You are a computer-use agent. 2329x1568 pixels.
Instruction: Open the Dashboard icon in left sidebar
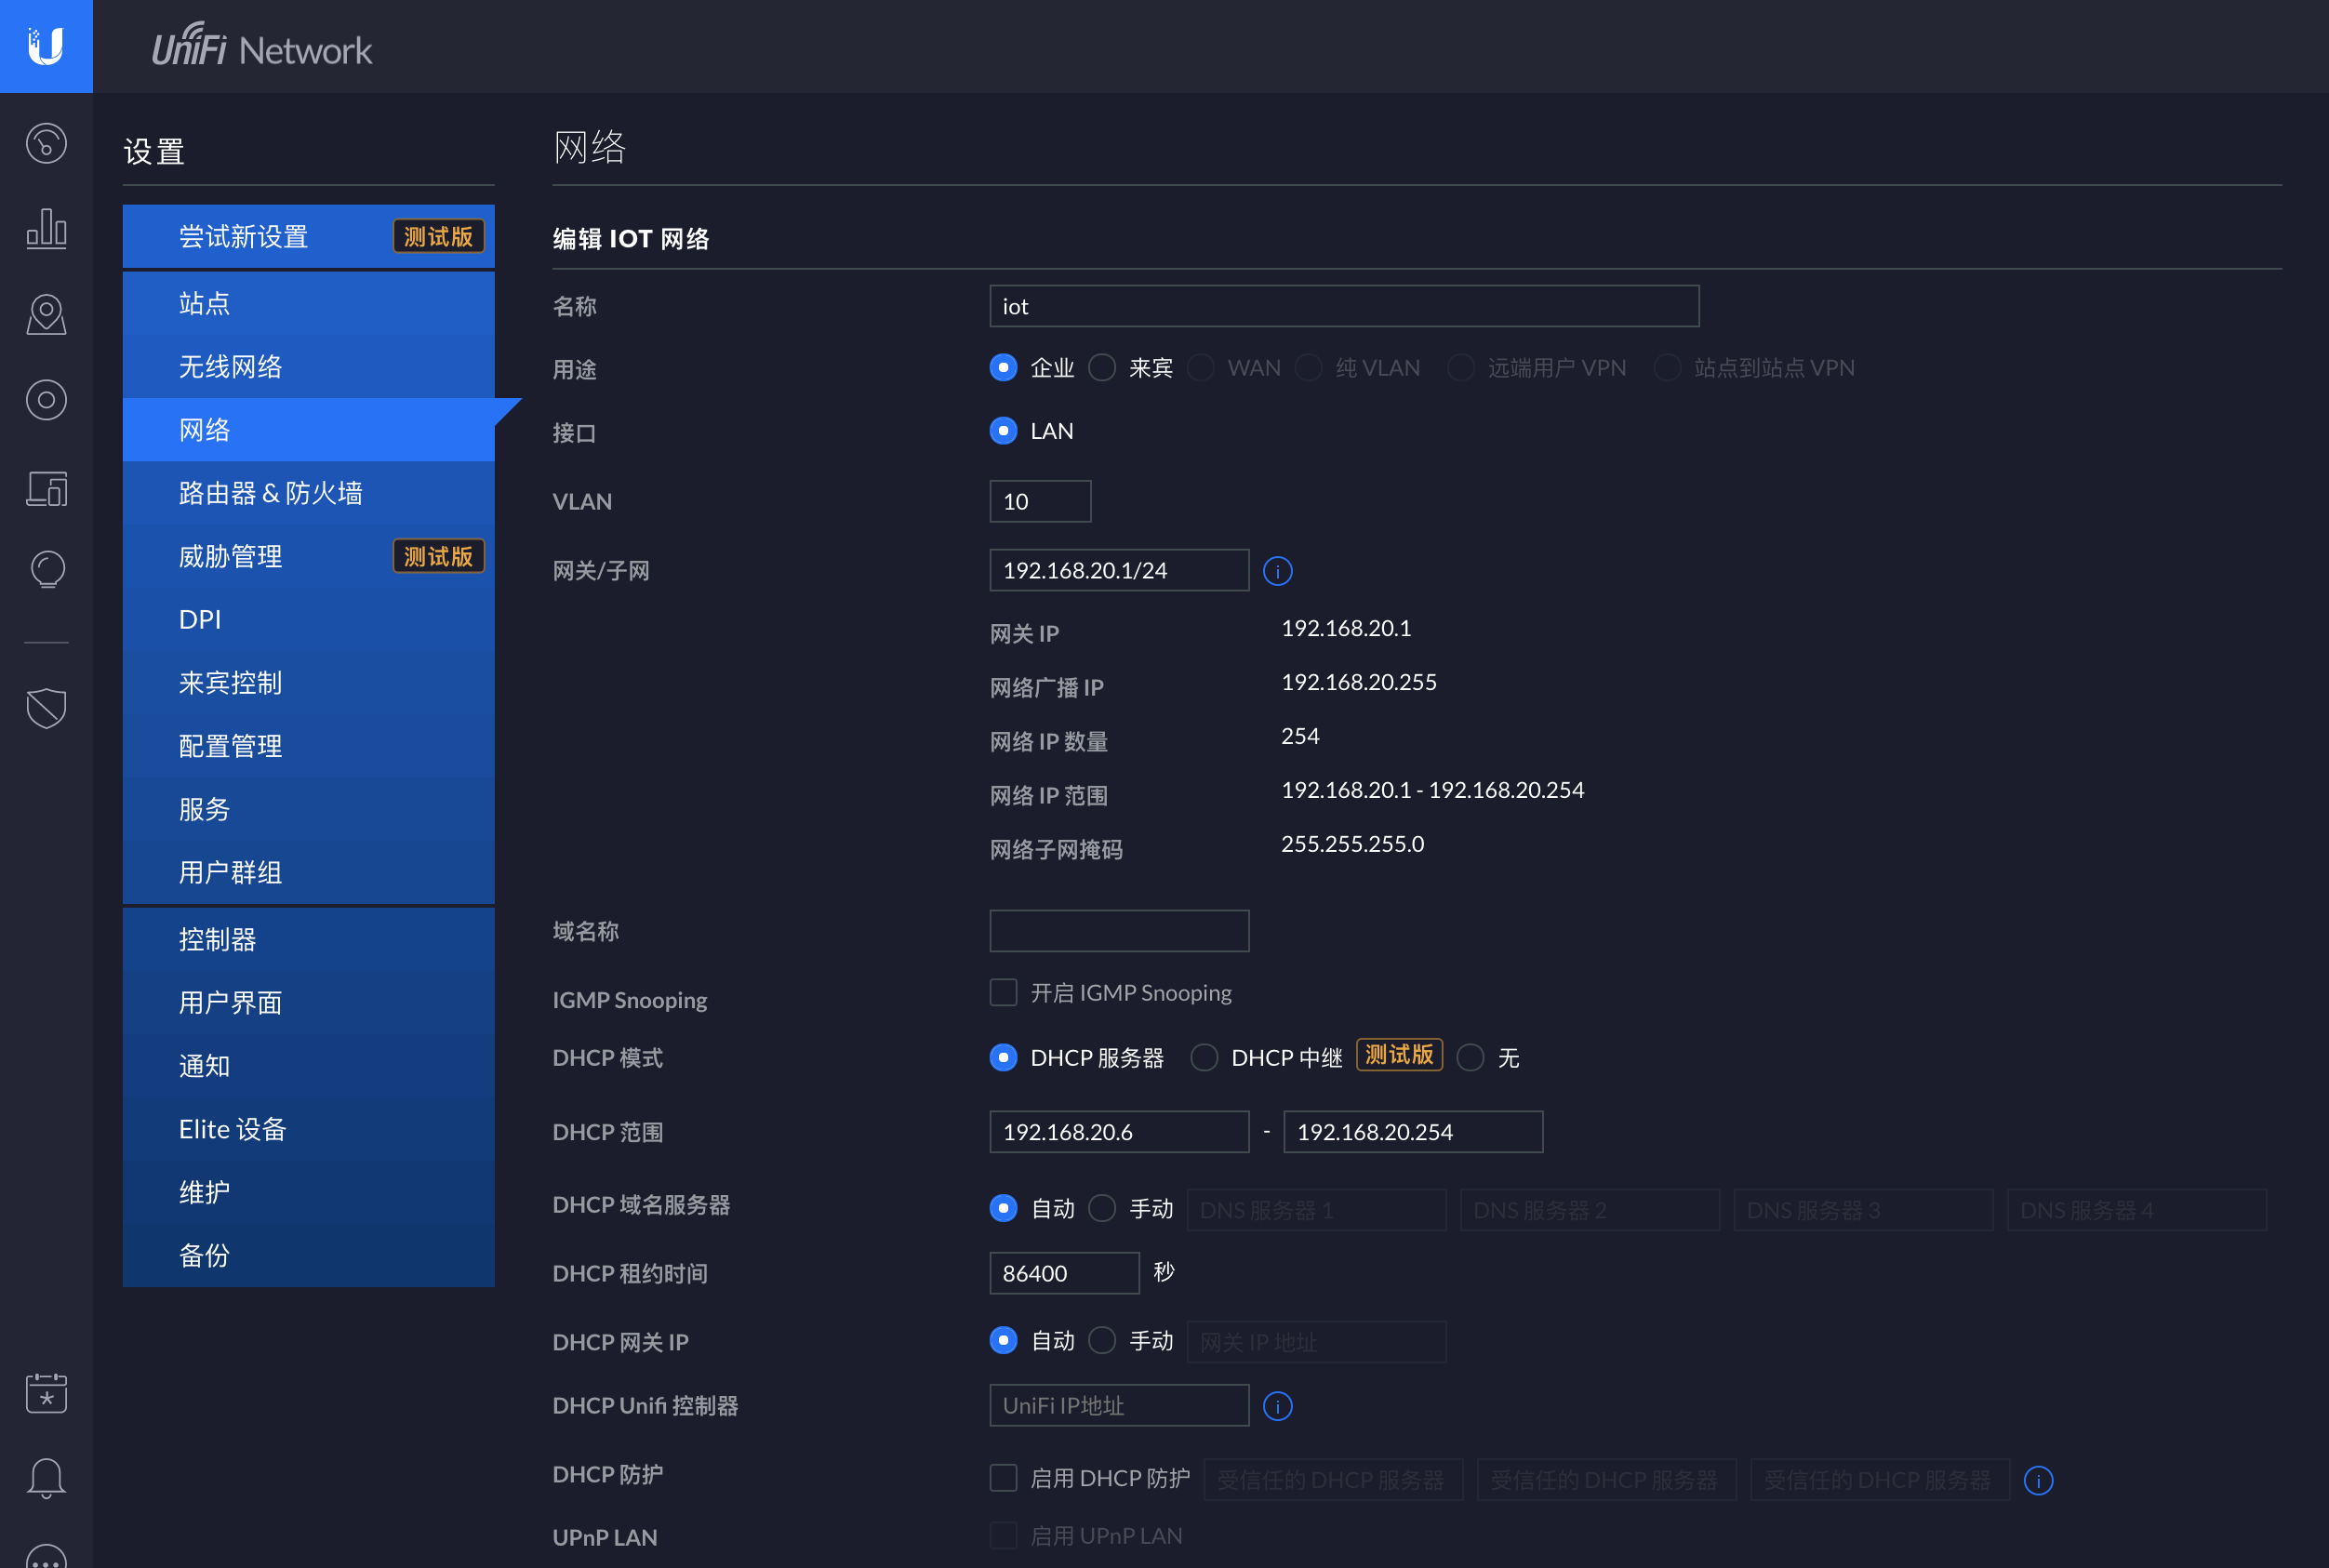[x=46, y=144]
